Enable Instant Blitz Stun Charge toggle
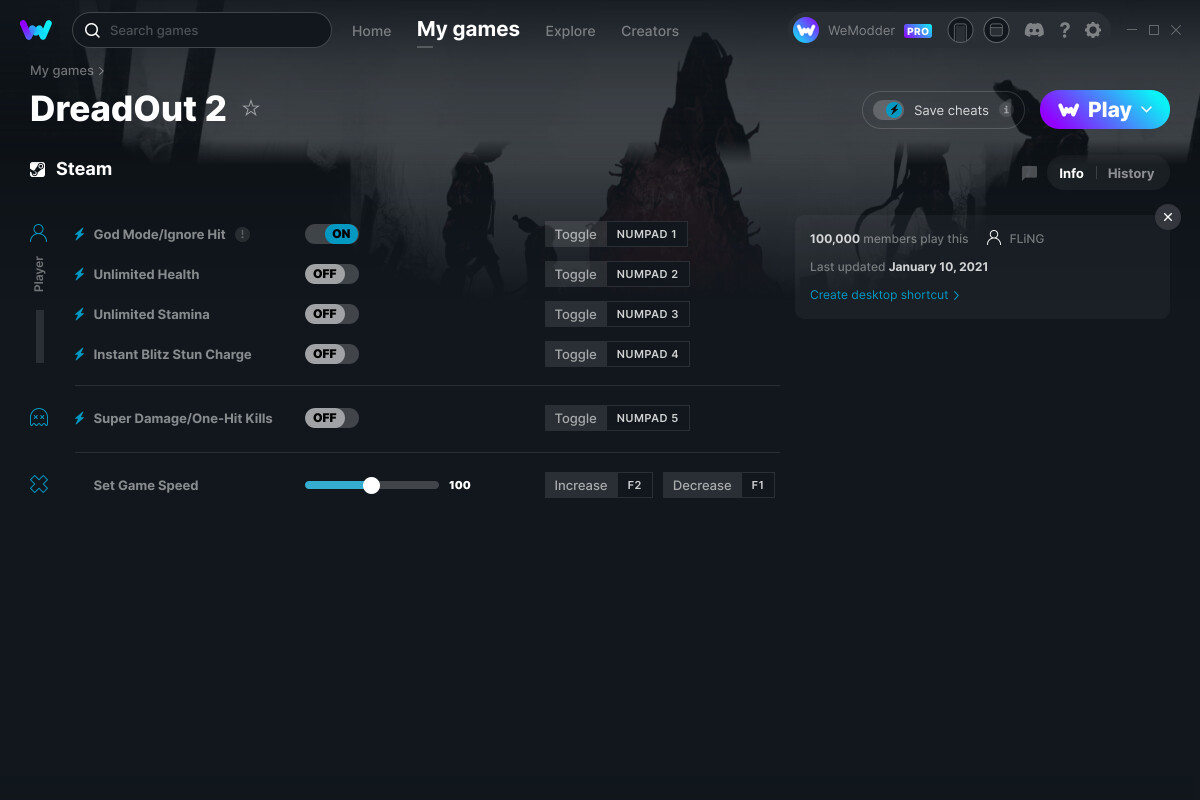 pyautogui.click(x=332, y=354)
